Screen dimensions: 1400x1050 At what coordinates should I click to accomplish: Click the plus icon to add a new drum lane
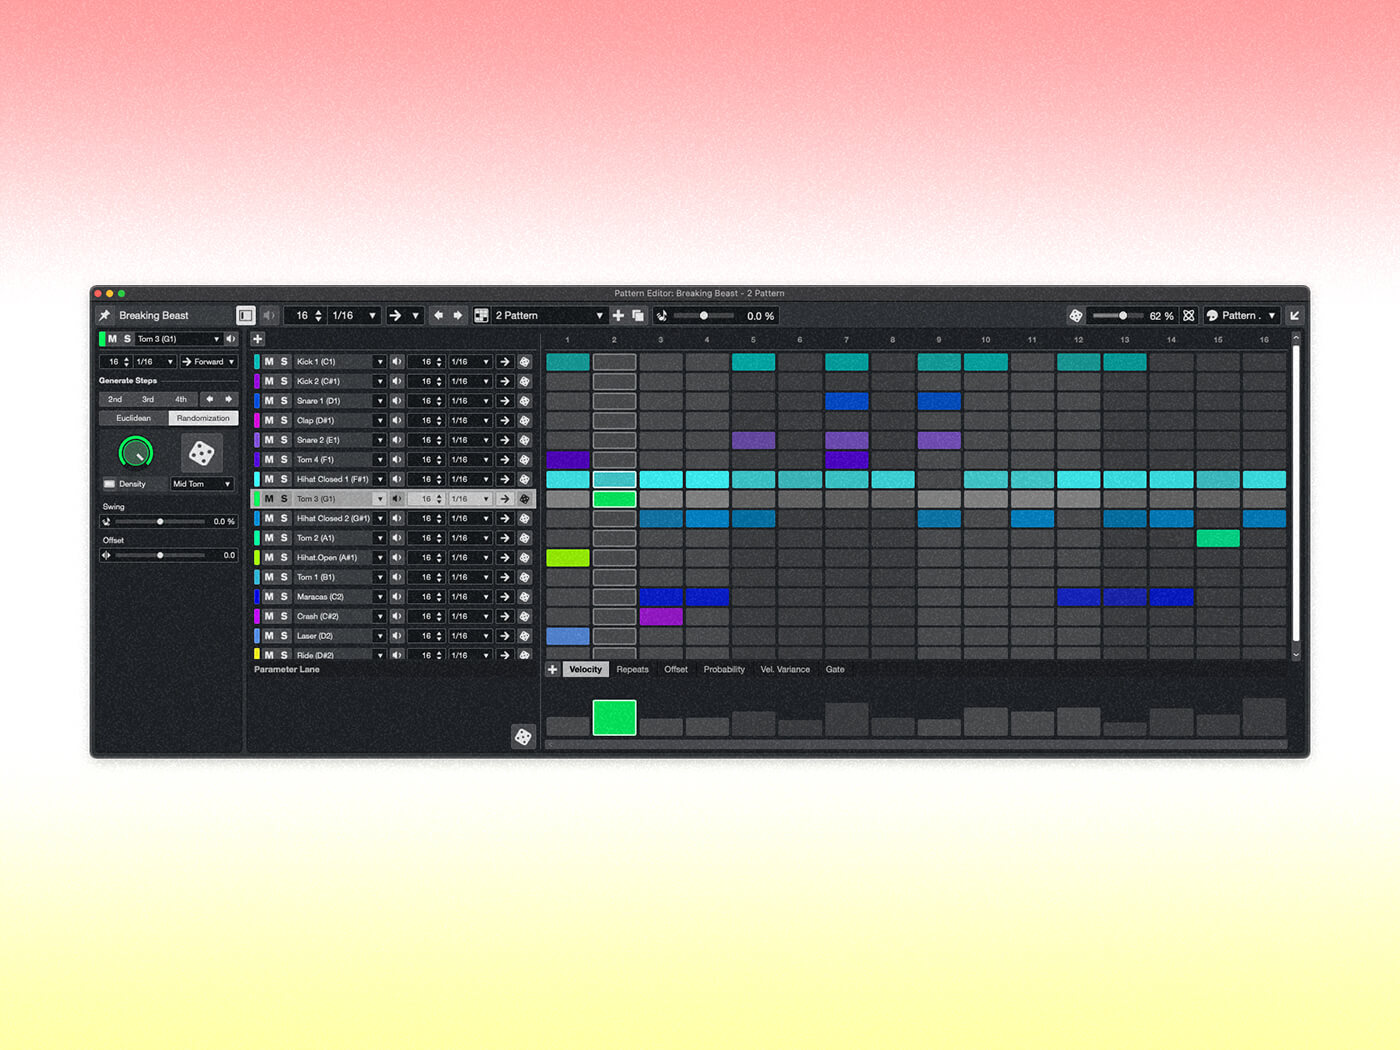257,339
